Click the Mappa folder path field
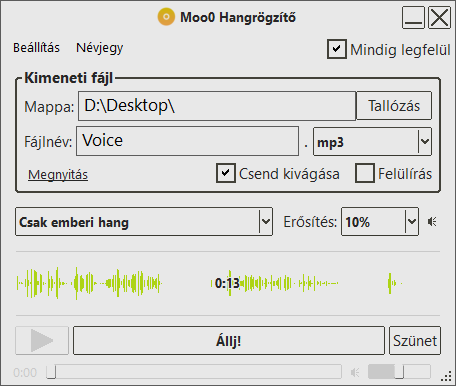Viewport: 456px width, 386px height. [217, 106]
